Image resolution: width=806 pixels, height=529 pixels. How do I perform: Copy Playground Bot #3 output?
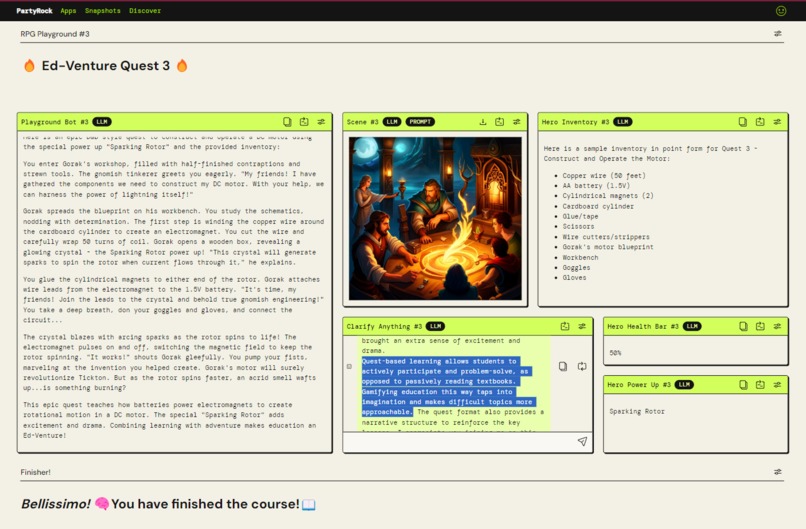pos(287,122)
